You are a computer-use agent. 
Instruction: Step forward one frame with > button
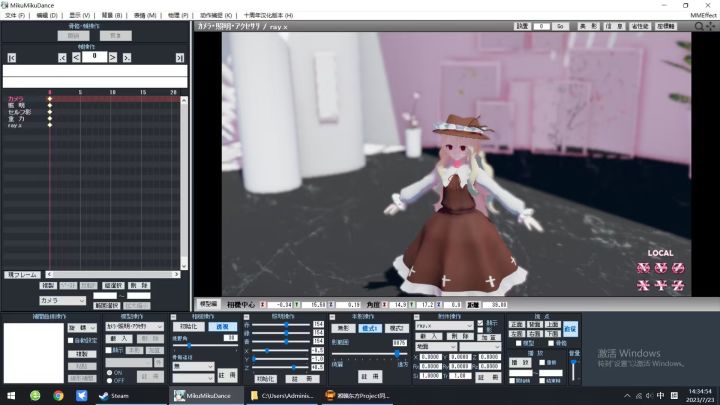(112, 57)
